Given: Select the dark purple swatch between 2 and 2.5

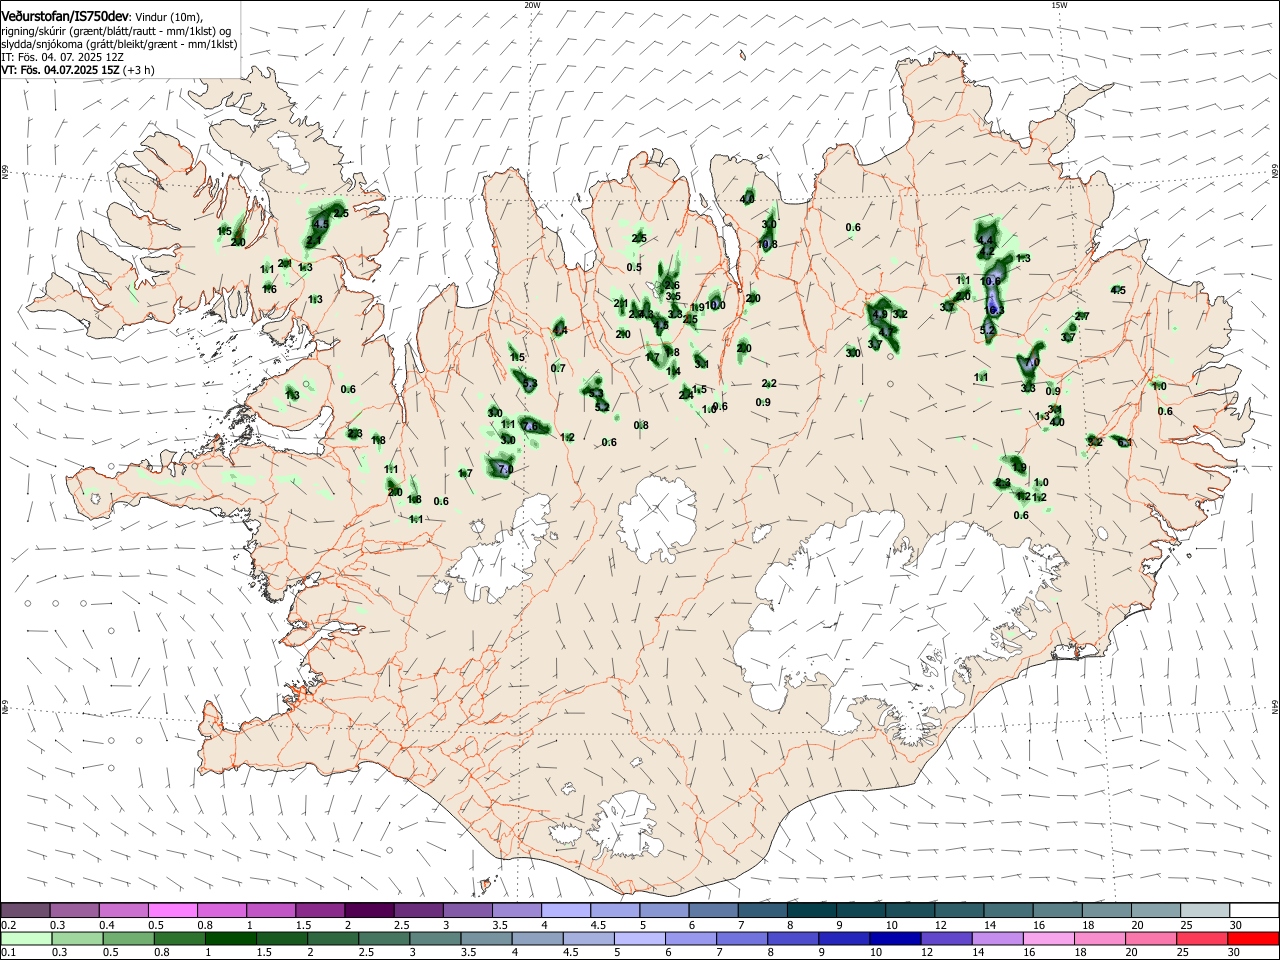Looking at the screenshot, I should [369, 910].
